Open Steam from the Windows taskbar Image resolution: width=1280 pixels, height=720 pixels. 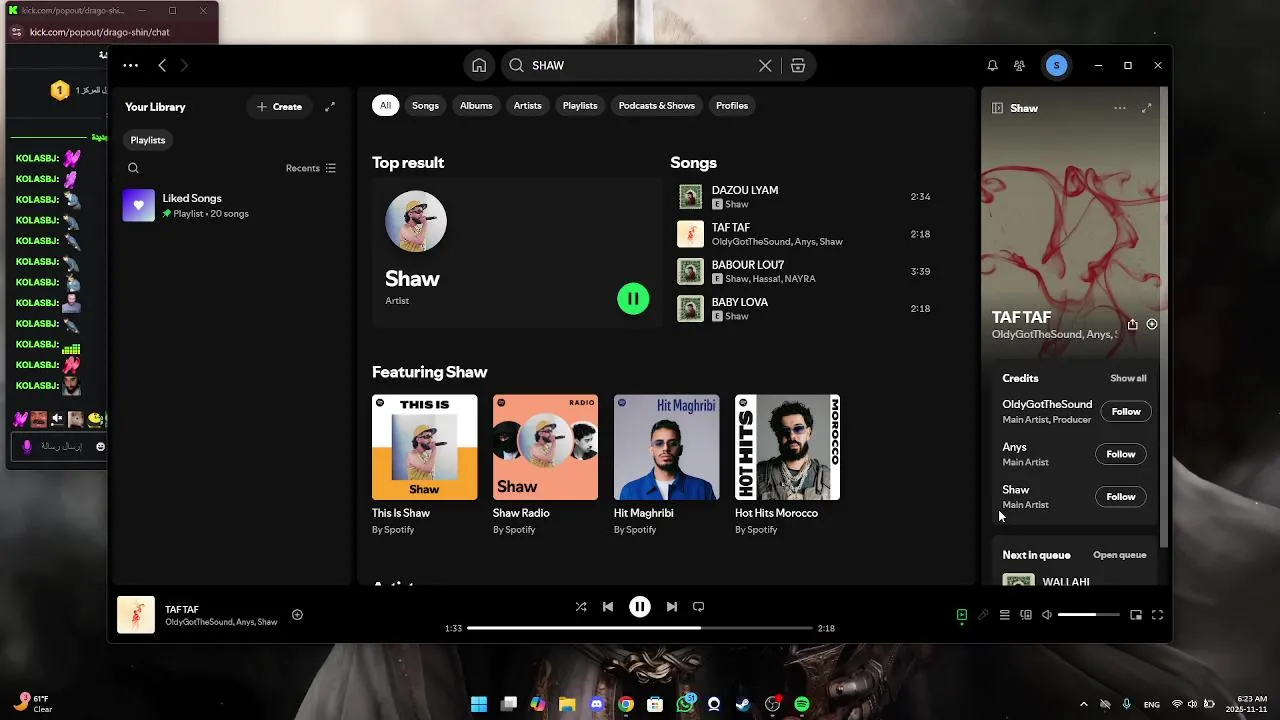click(x=743, y=704)
